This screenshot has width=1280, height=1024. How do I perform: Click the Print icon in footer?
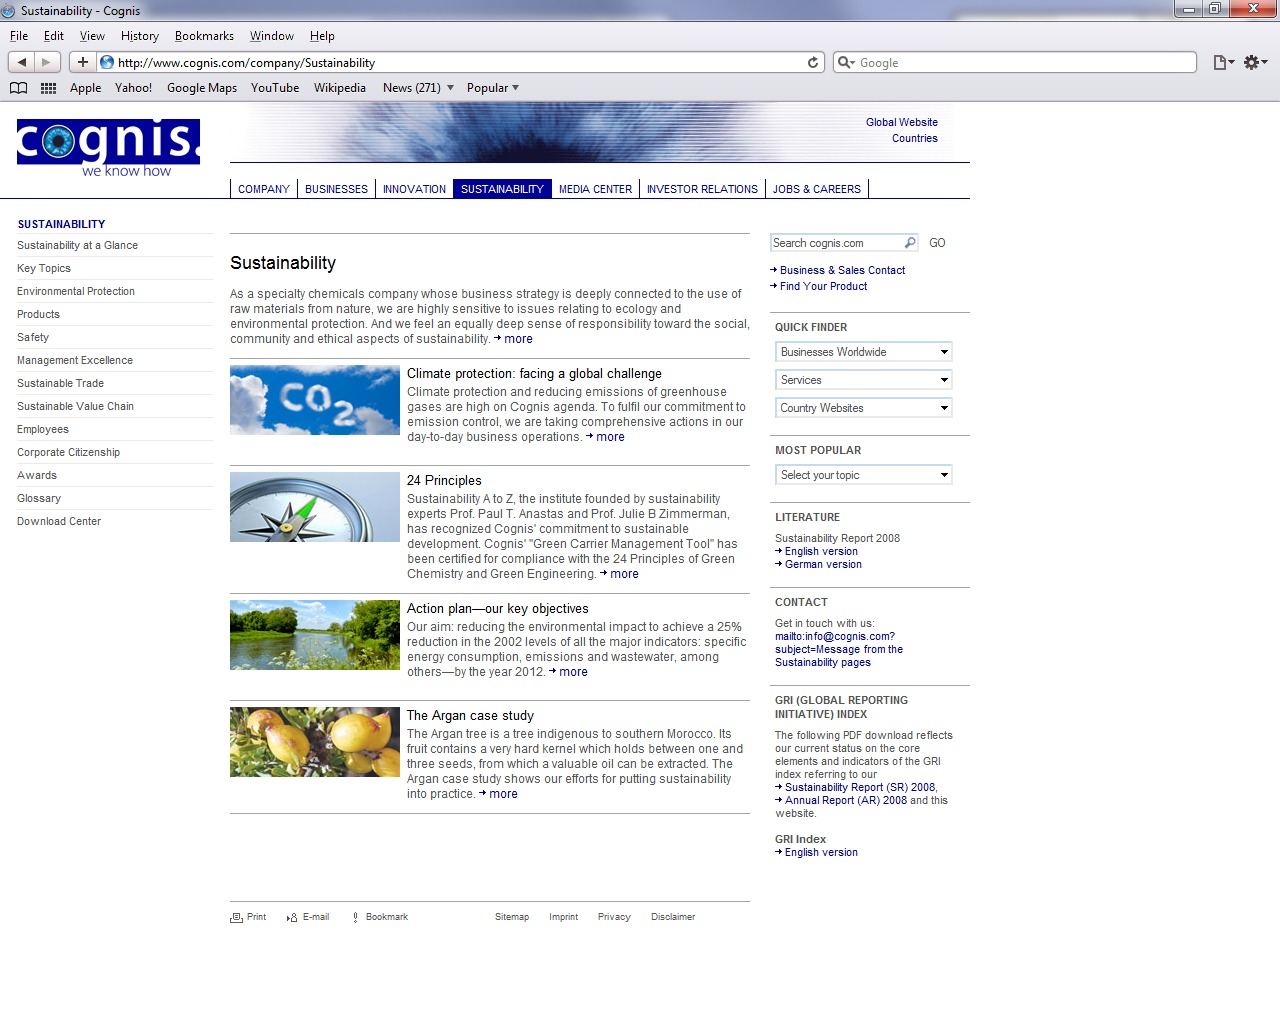237,917
